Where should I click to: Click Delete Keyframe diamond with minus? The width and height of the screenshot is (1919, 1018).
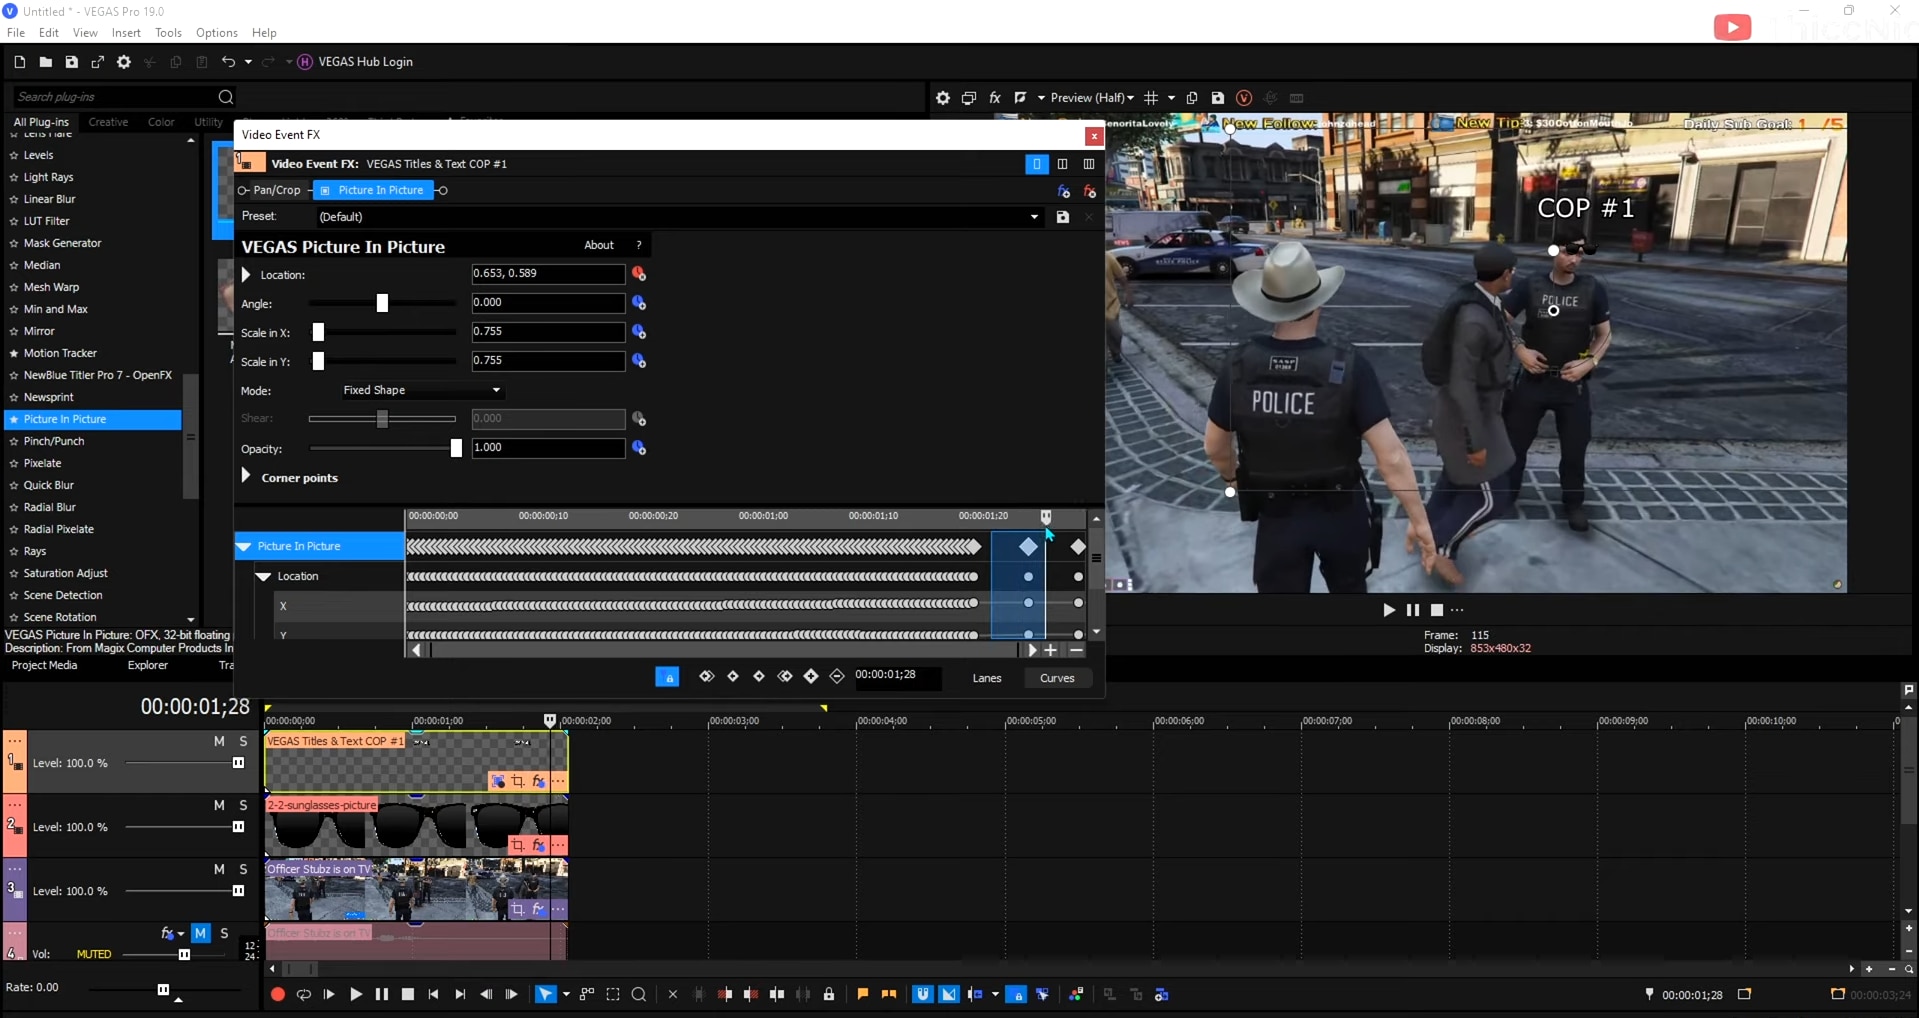click(x=837, y=677)
